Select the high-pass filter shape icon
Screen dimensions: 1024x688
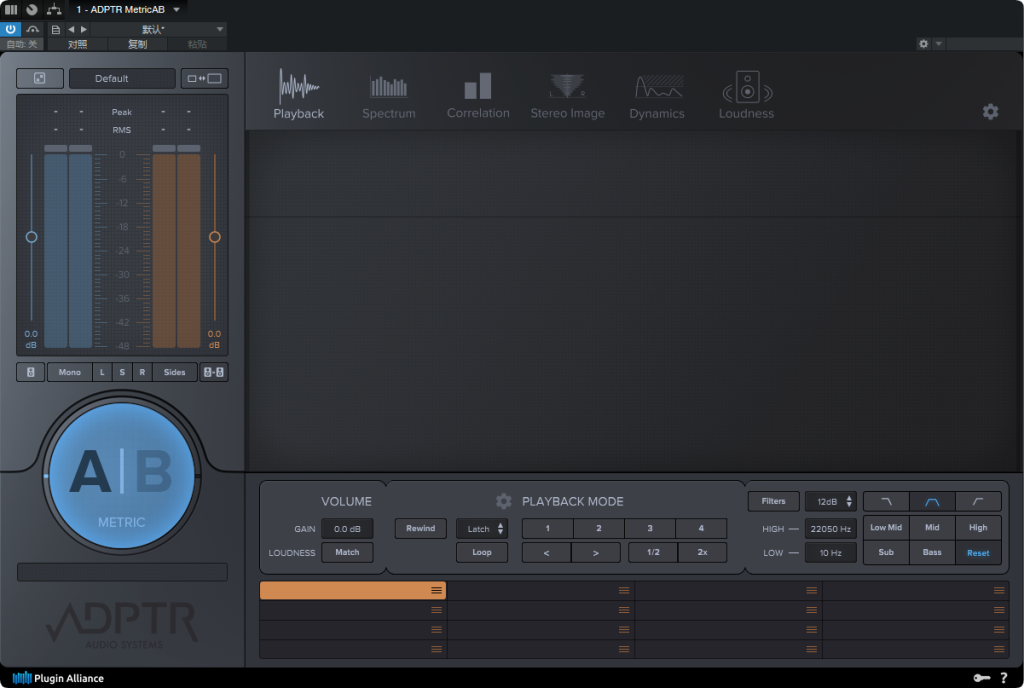[978, 501]
